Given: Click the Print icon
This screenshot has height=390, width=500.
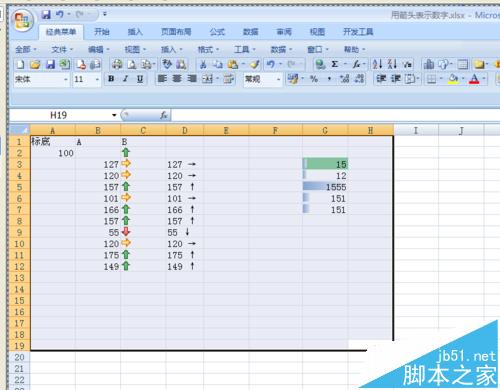Looking at the screenshot, I should point(117,64).
